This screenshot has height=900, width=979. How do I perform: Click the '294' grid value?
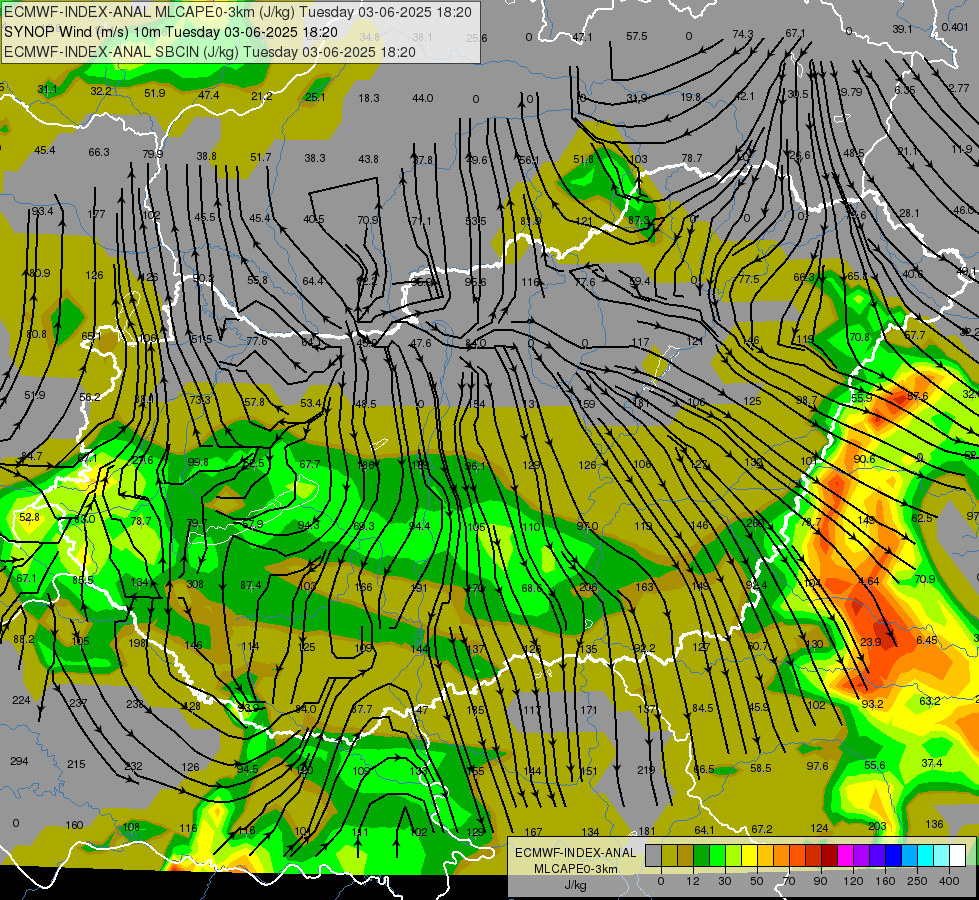tap(19, 761)
